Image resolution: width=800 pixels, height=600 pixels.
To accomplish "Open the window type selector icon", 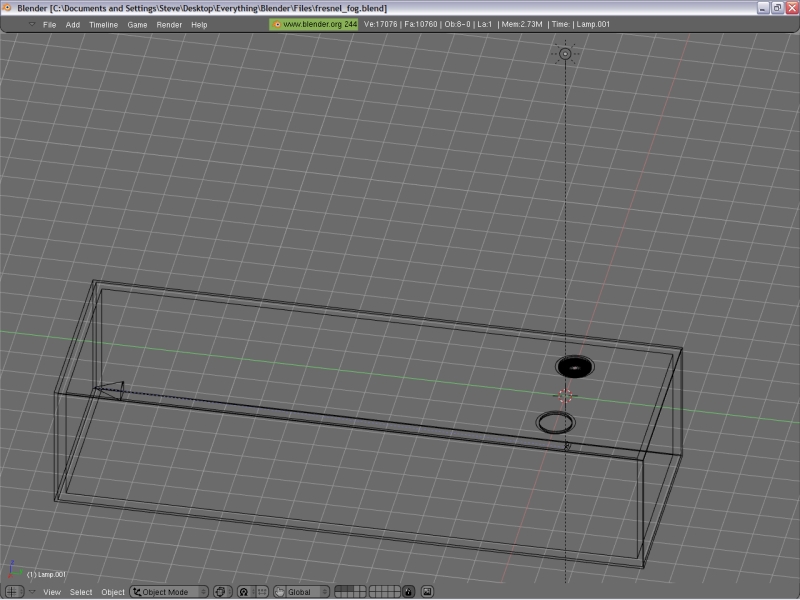I will coord(13,592).
